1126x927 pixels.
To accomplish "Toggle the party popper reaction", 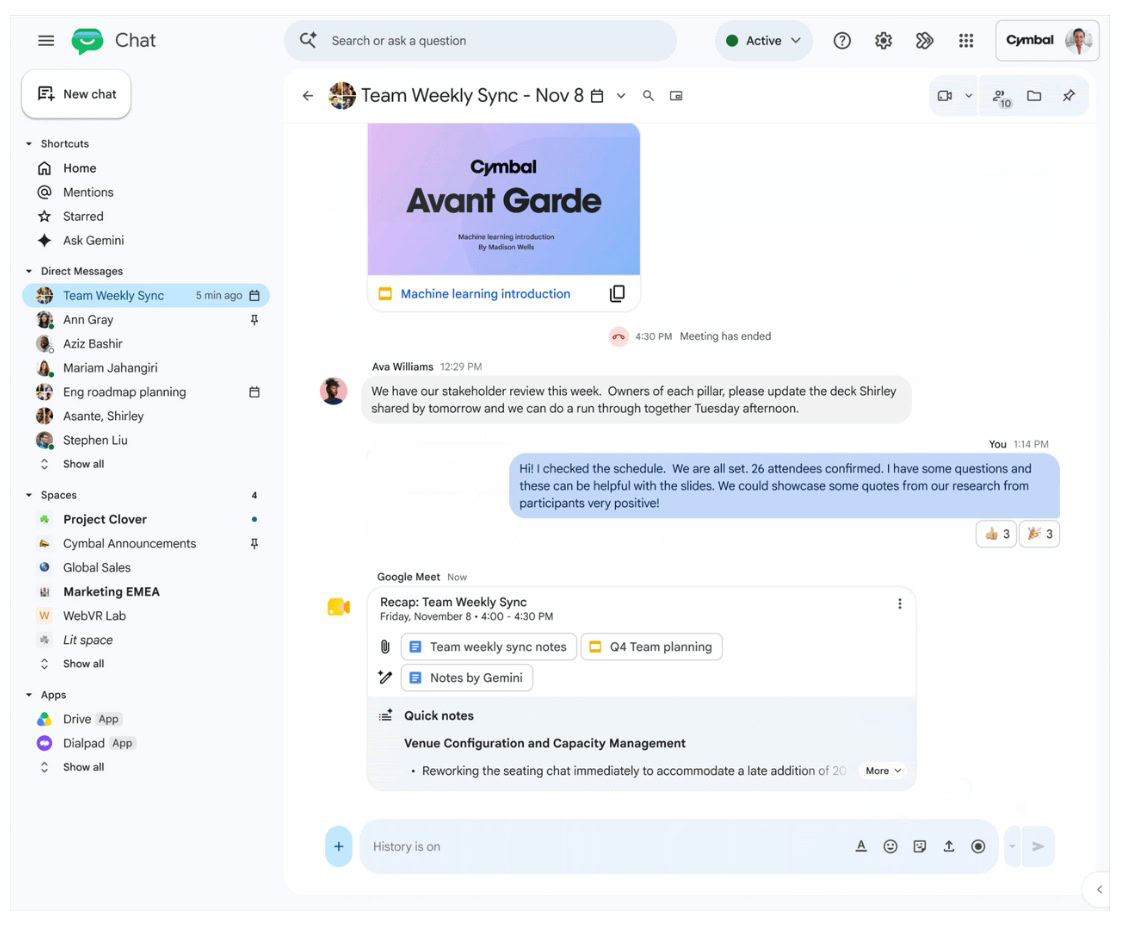I will pos(1039,534).
